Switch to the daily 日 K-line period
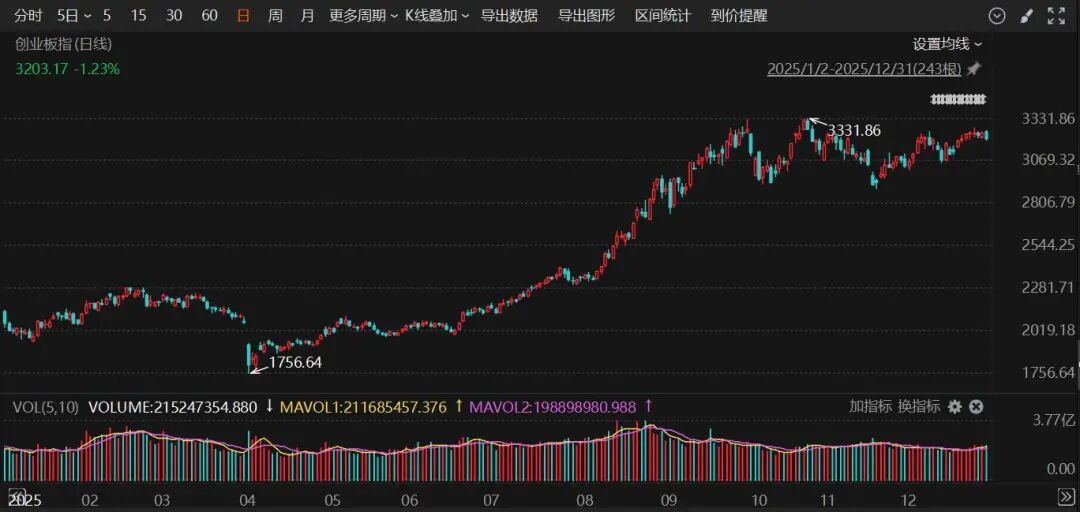Screen dimensions: 1080x512 coord(243,15)
